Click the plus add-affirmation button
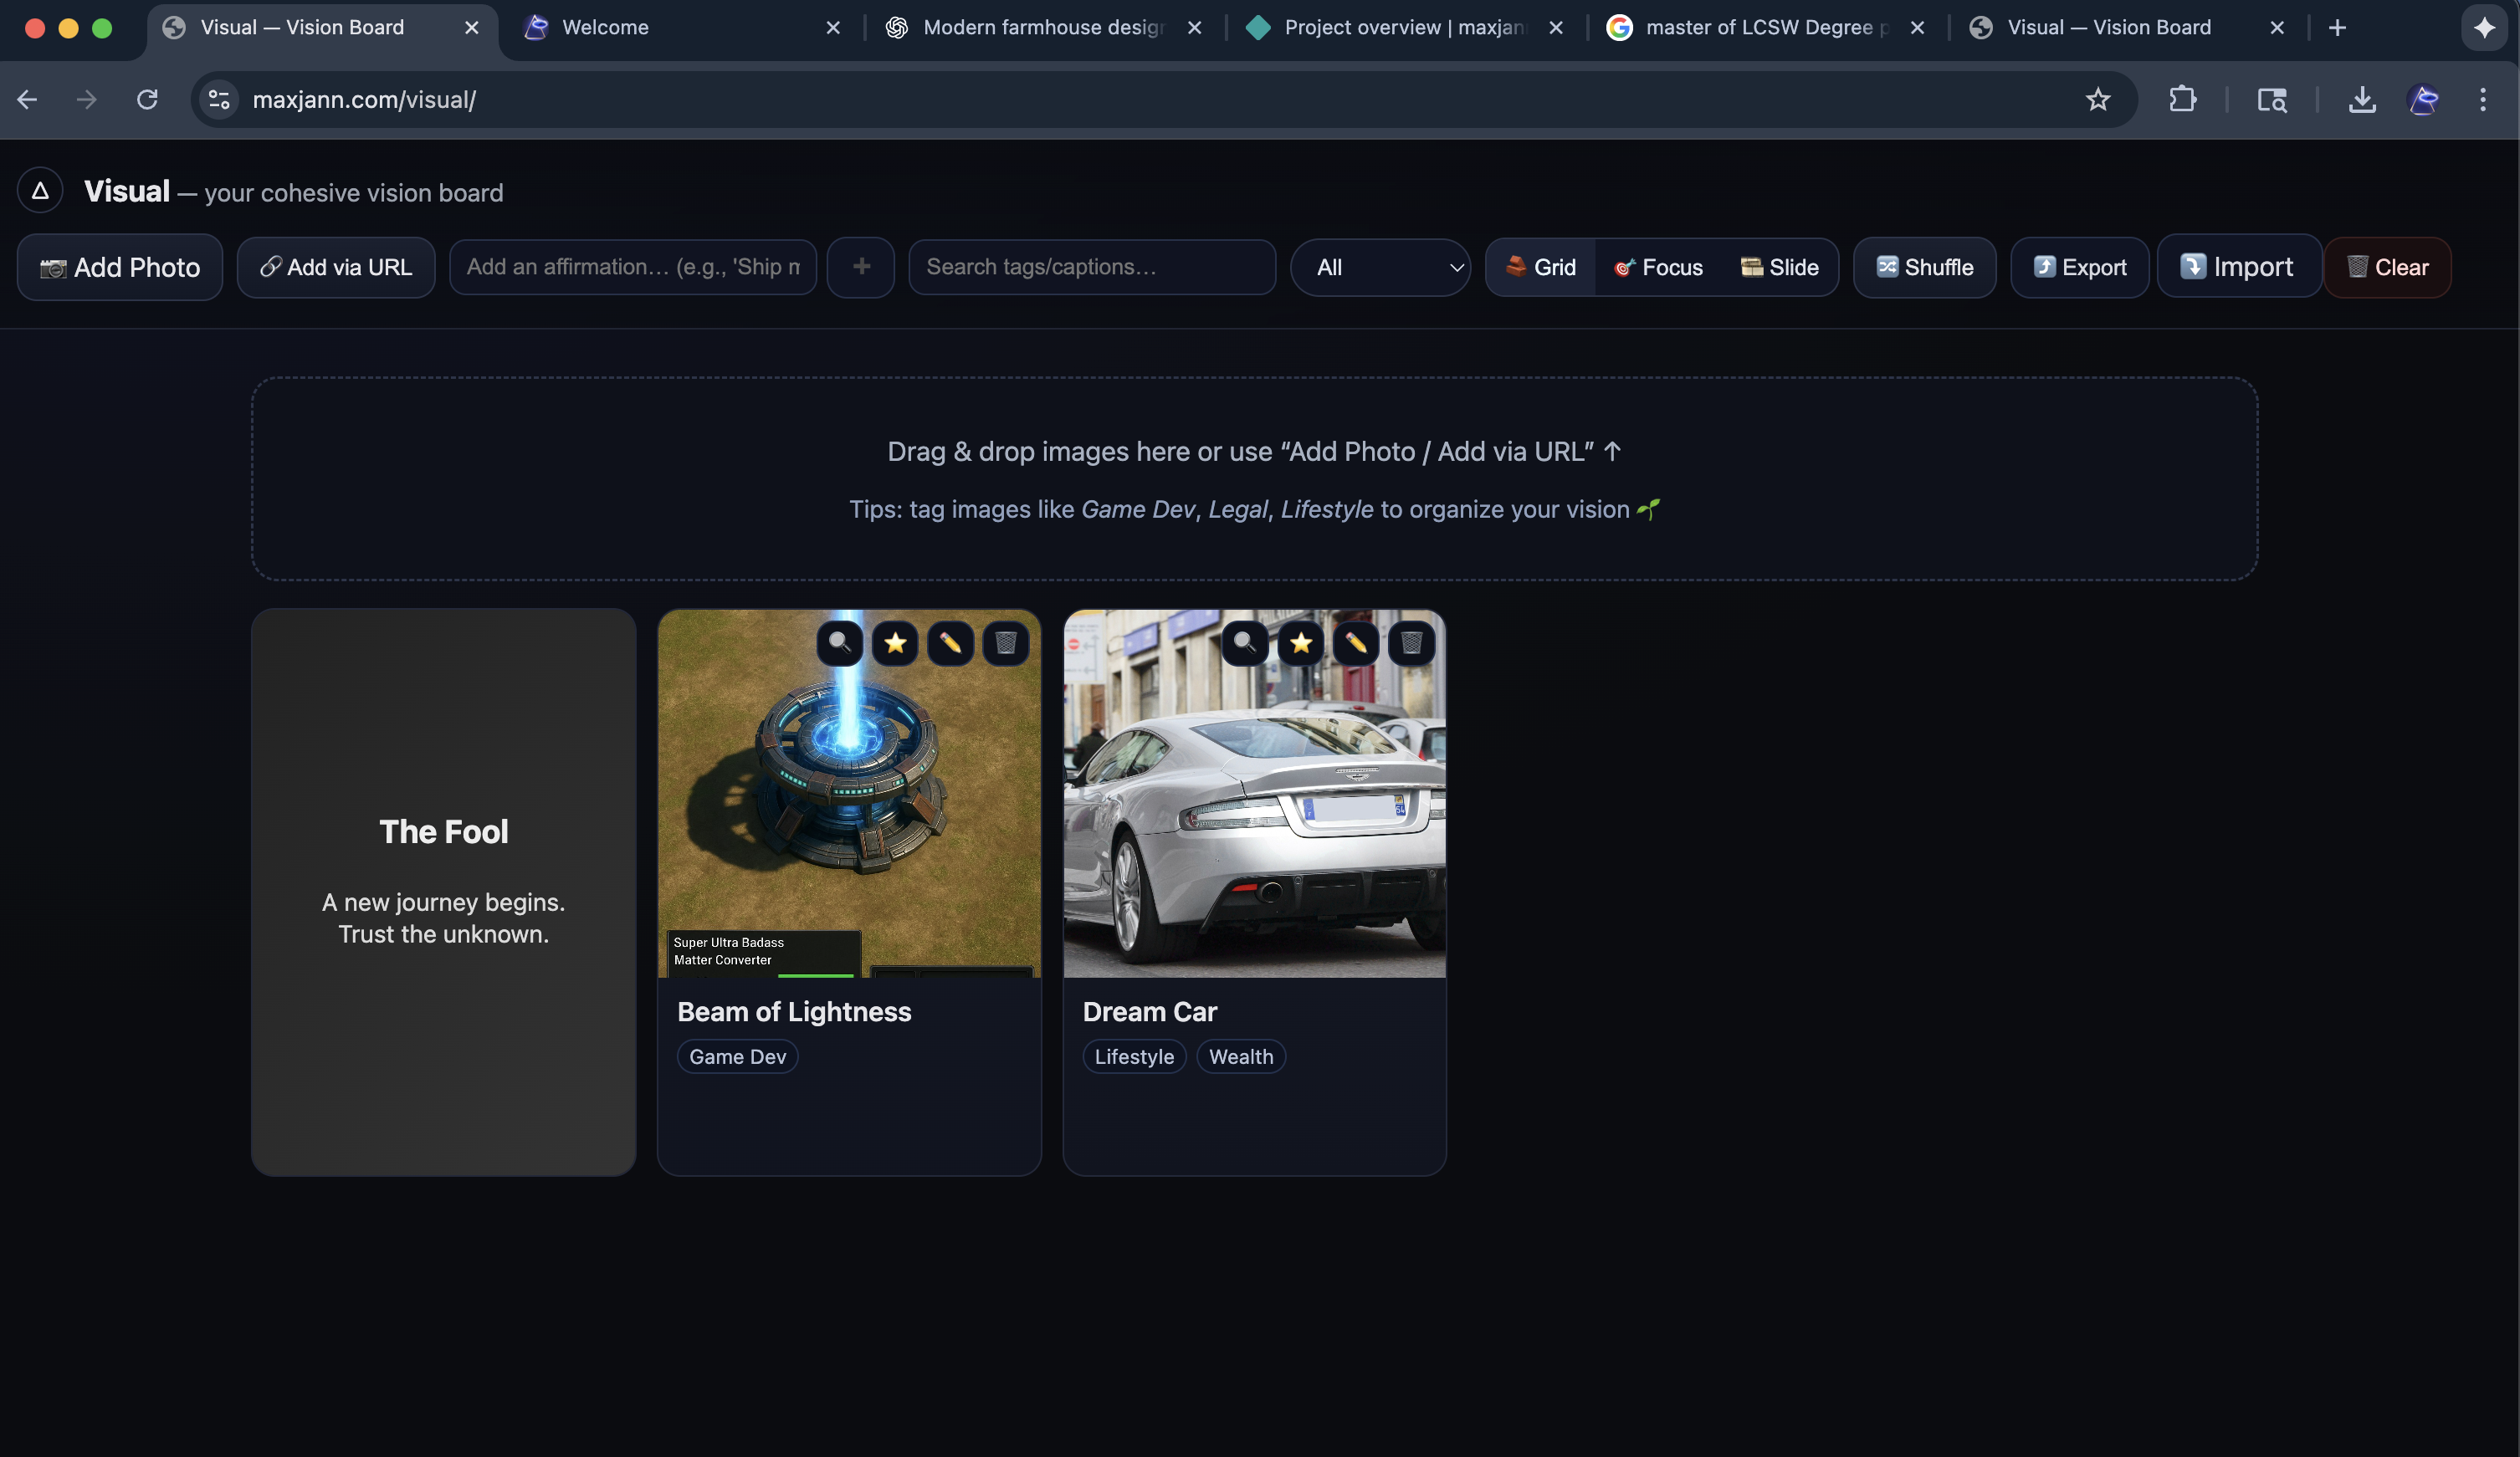Viewport: 2520px width, 1457px height. (x=861, y=267)
